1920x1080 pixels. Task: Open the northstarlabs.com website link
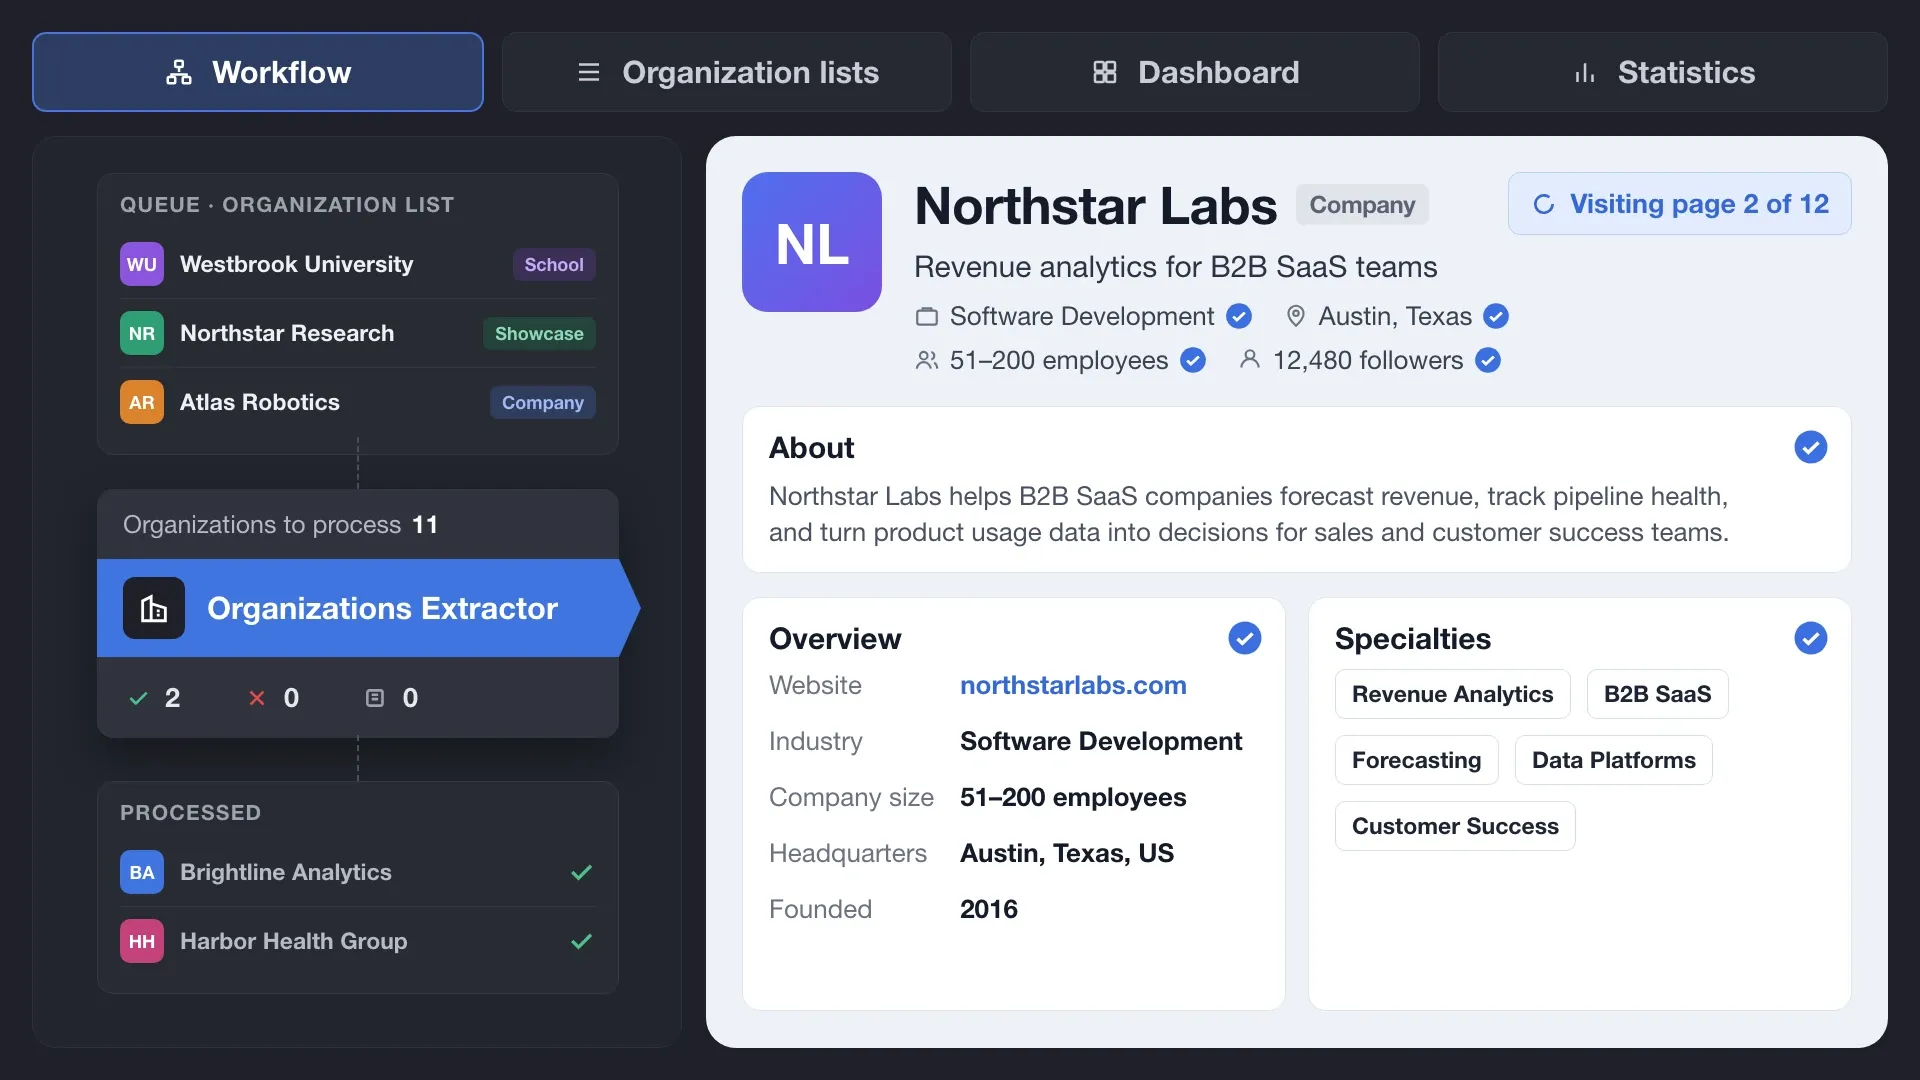coord(1073,685)
